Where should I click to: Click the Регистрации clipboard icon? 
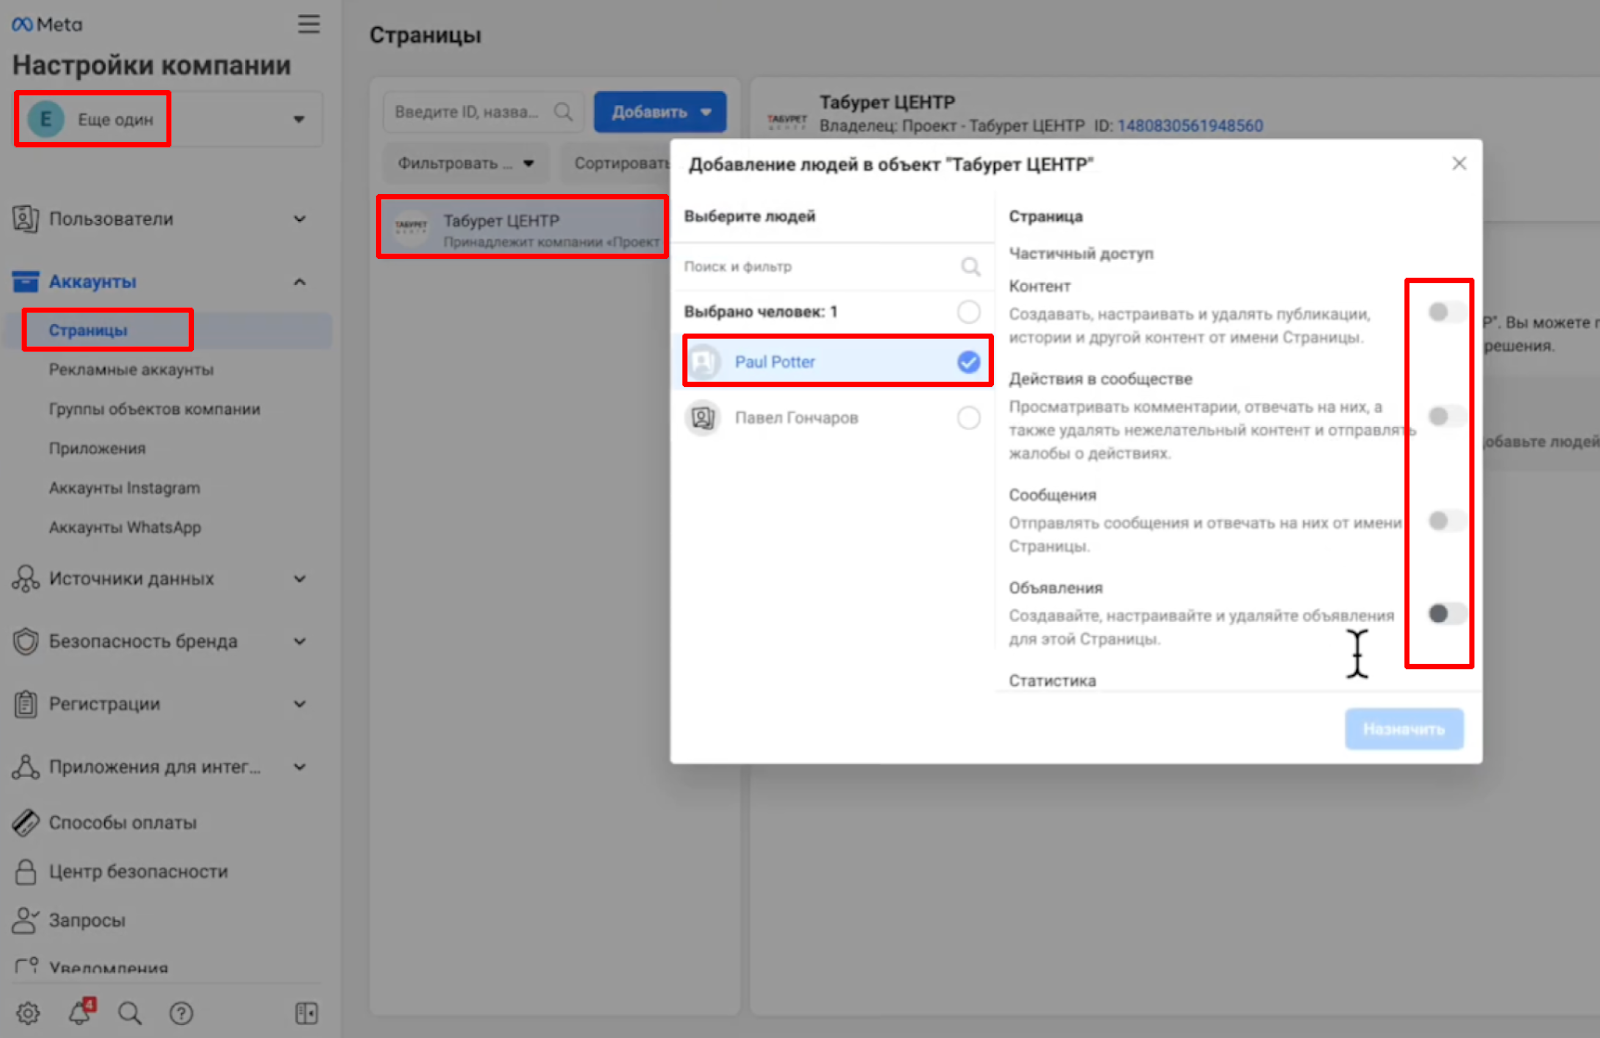click(x=26, y=704)
